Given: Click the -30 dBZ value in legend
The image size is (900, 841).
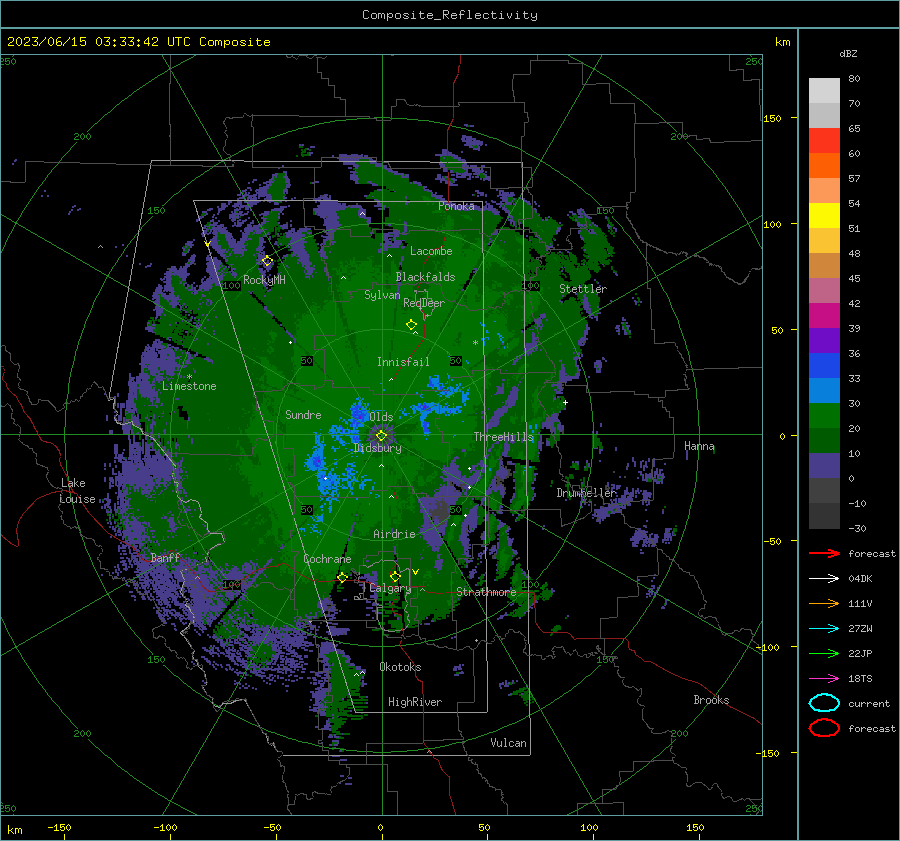Looking at the screenshot, I should click(857, 528).
